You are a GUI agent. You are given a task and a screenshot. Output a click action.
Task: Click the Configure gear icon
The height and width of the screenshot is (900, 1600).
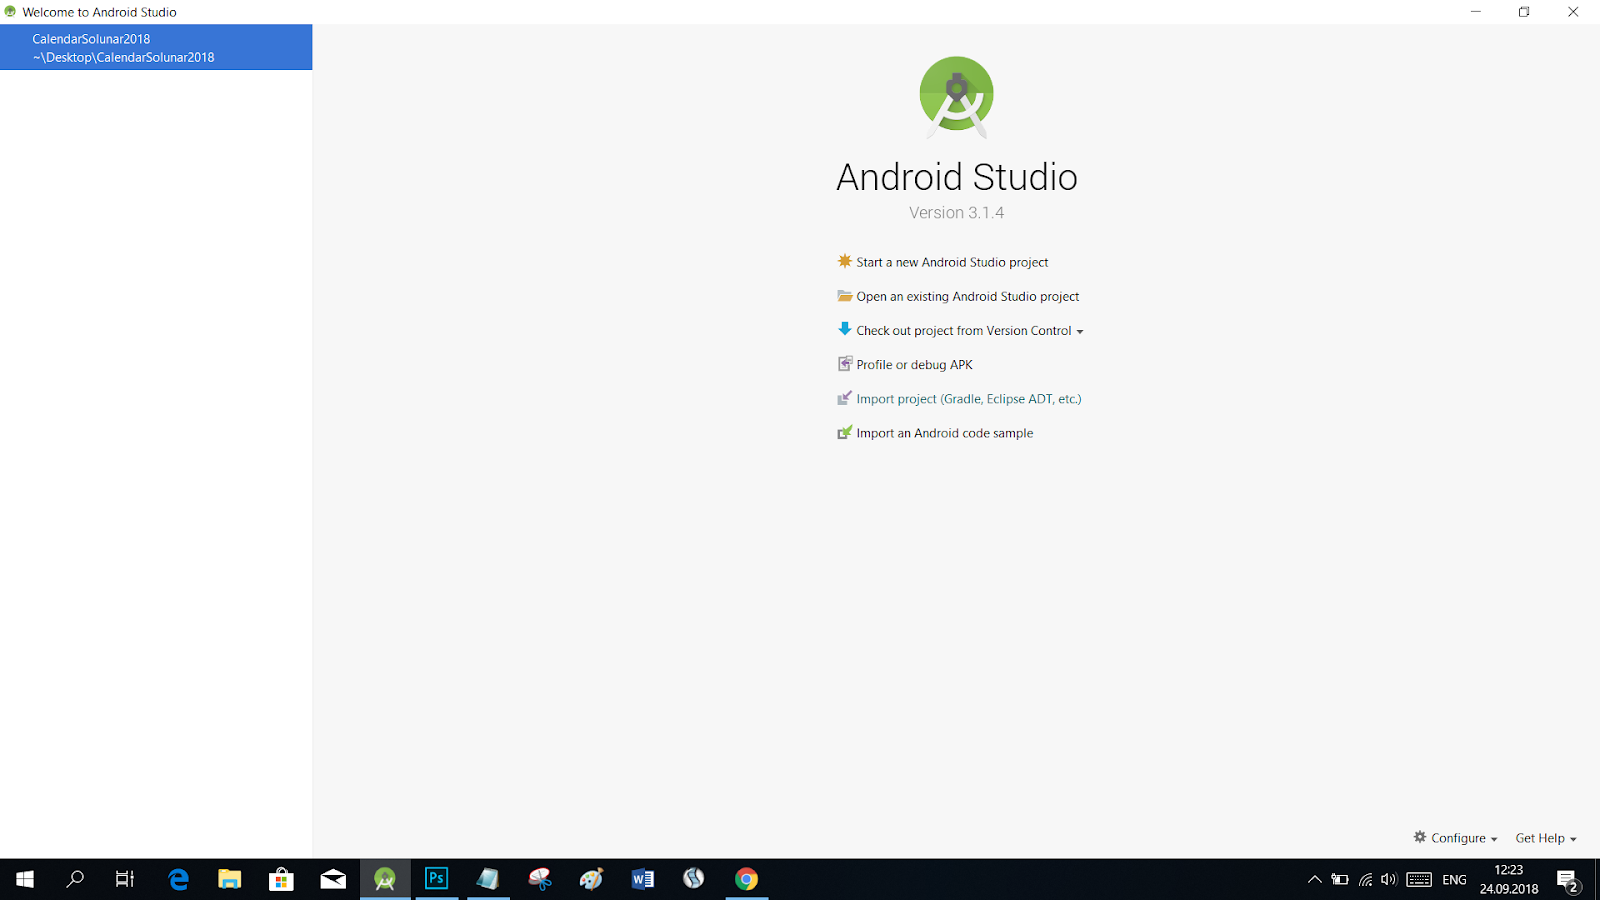(1420, 837)
